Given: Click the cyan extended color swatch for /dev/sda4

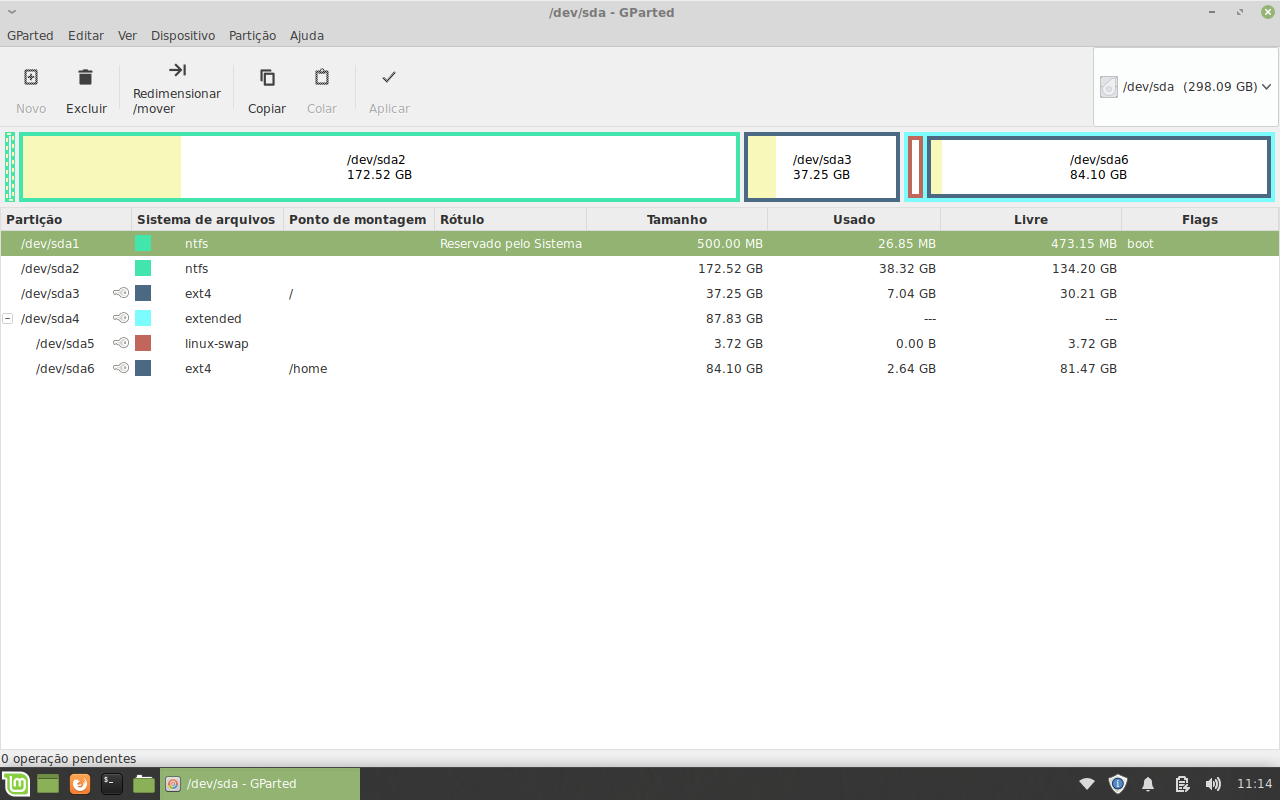Looking at the screenshot, I should (x=143, y=319).
